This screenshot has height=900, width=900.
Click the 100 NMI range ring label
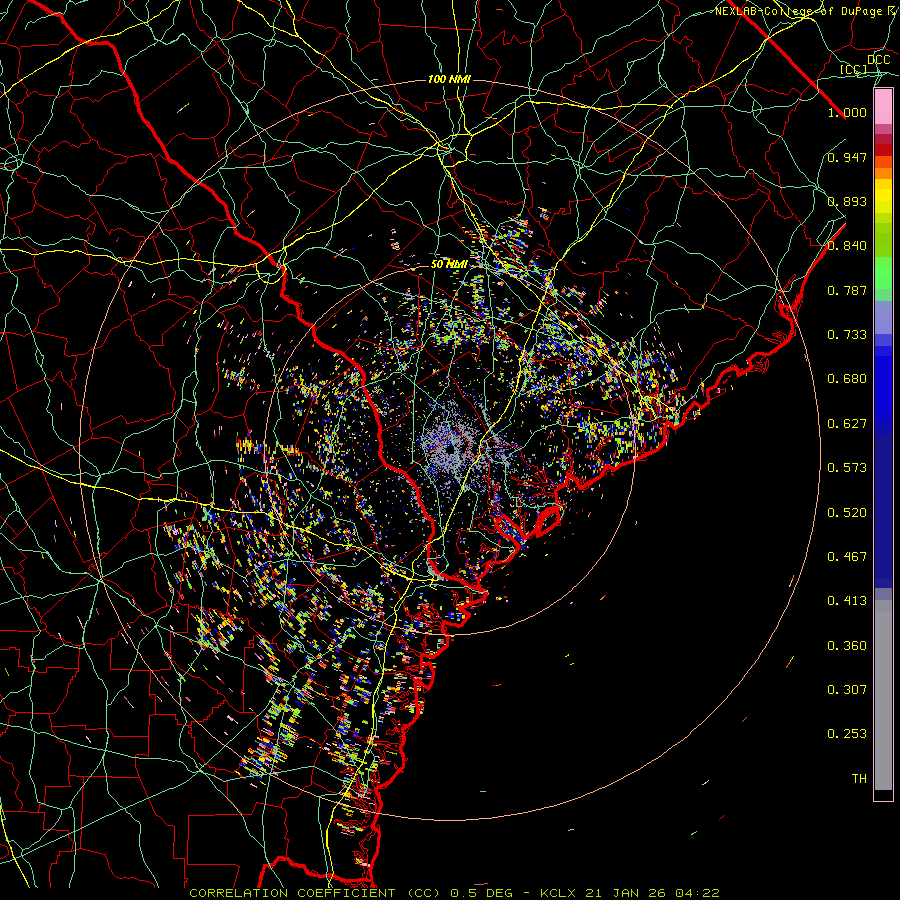pos(449,79)
